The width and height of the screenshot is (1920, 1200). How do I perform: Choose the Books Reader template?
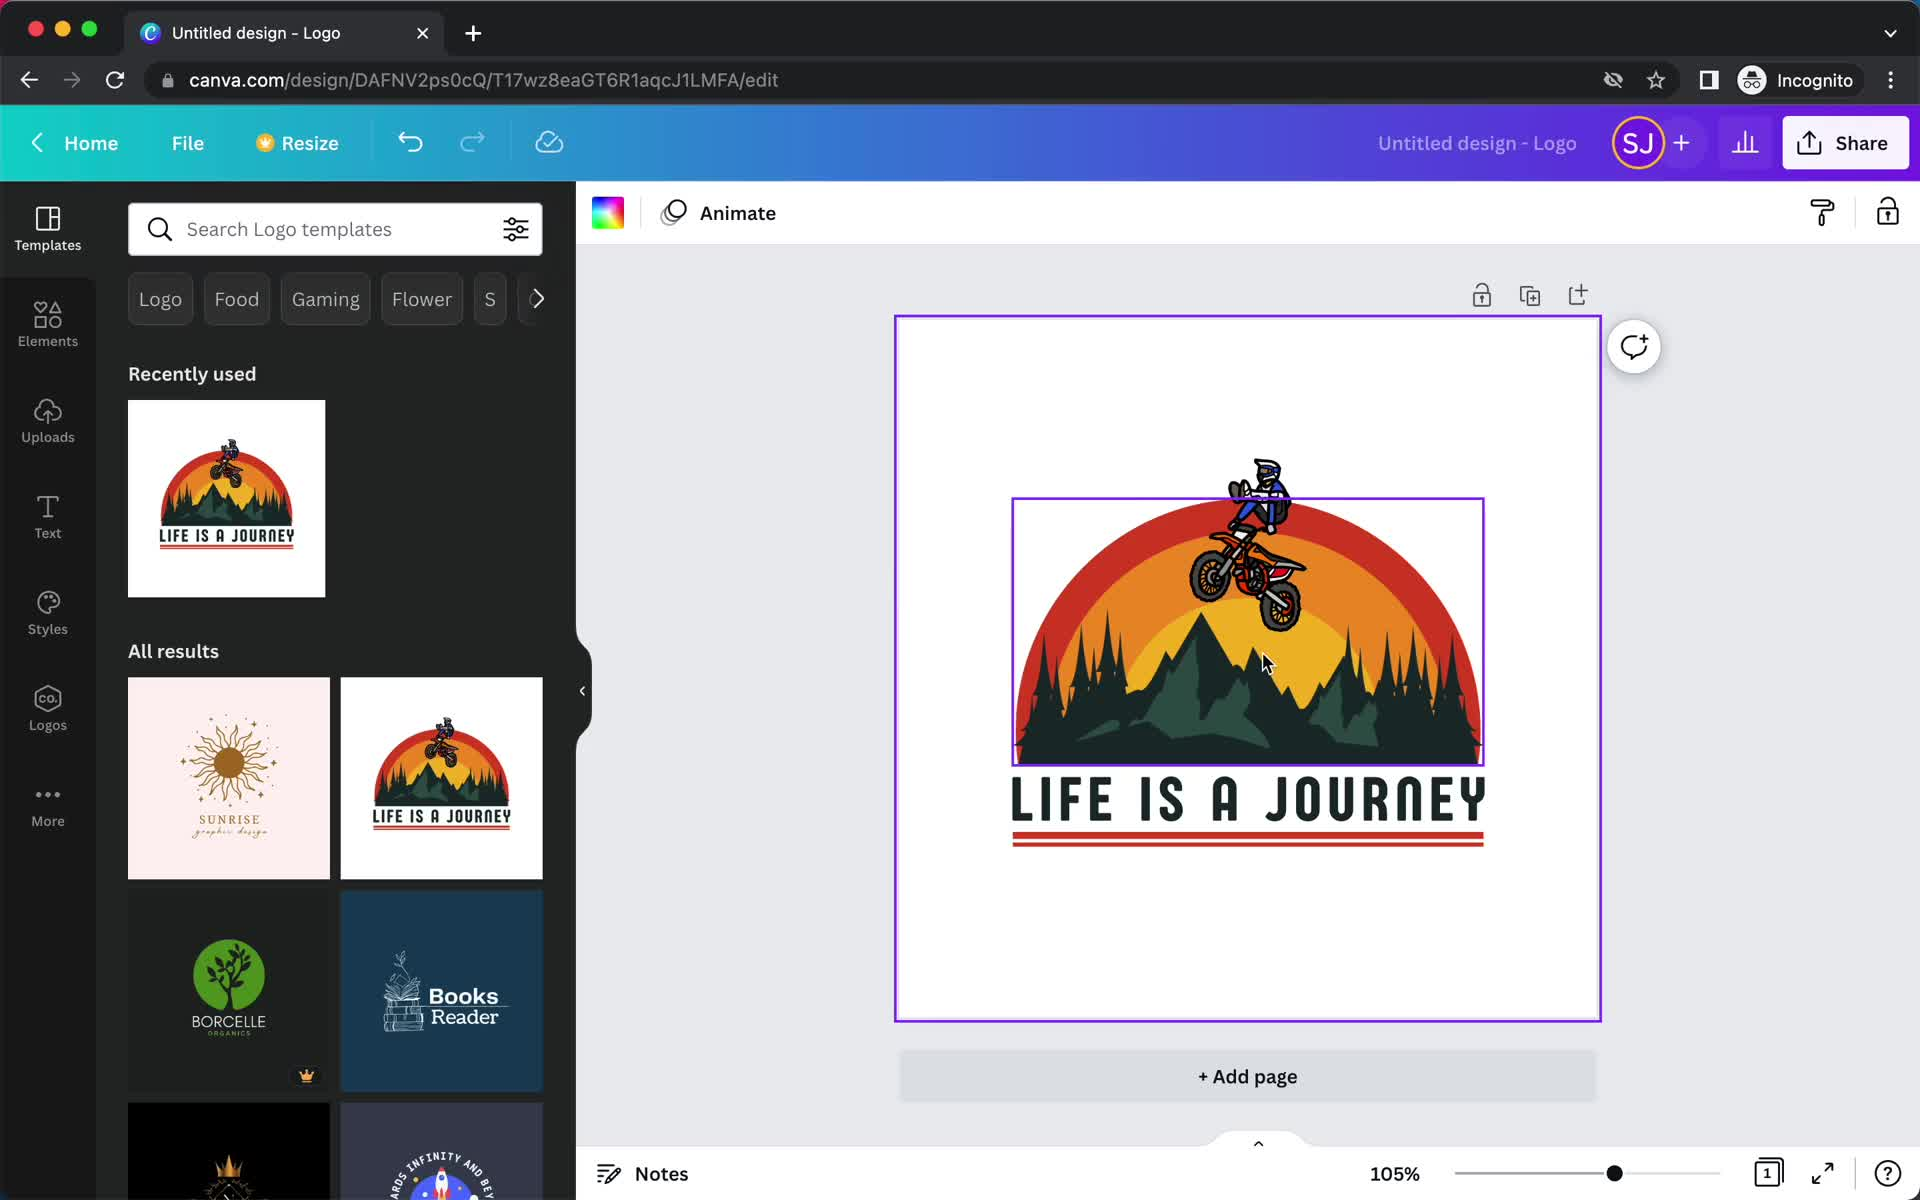442,991
